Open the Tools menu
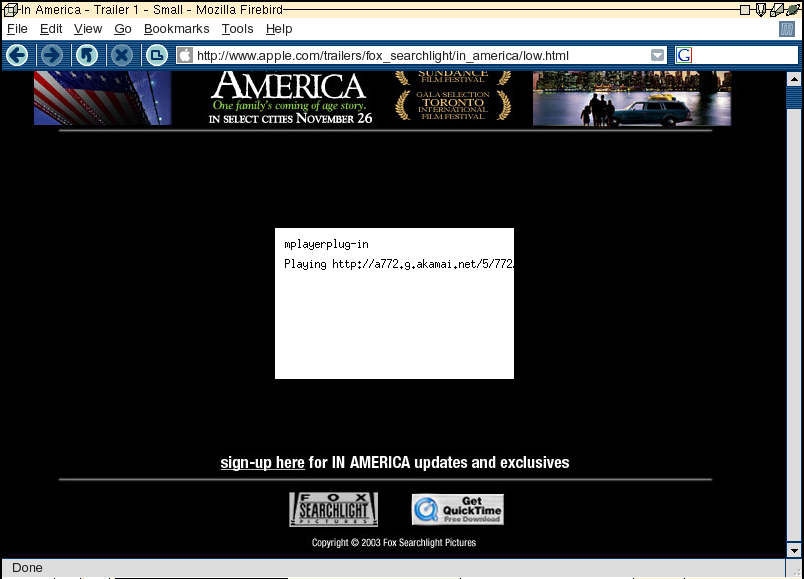This screenshot has width=804, height=579. point(237,29)
